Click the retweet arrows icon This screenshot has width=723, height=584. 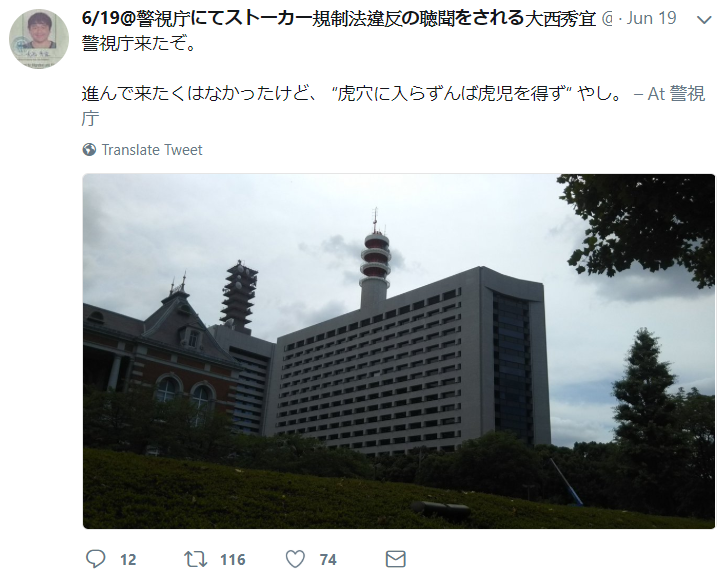tap(196, 559)
